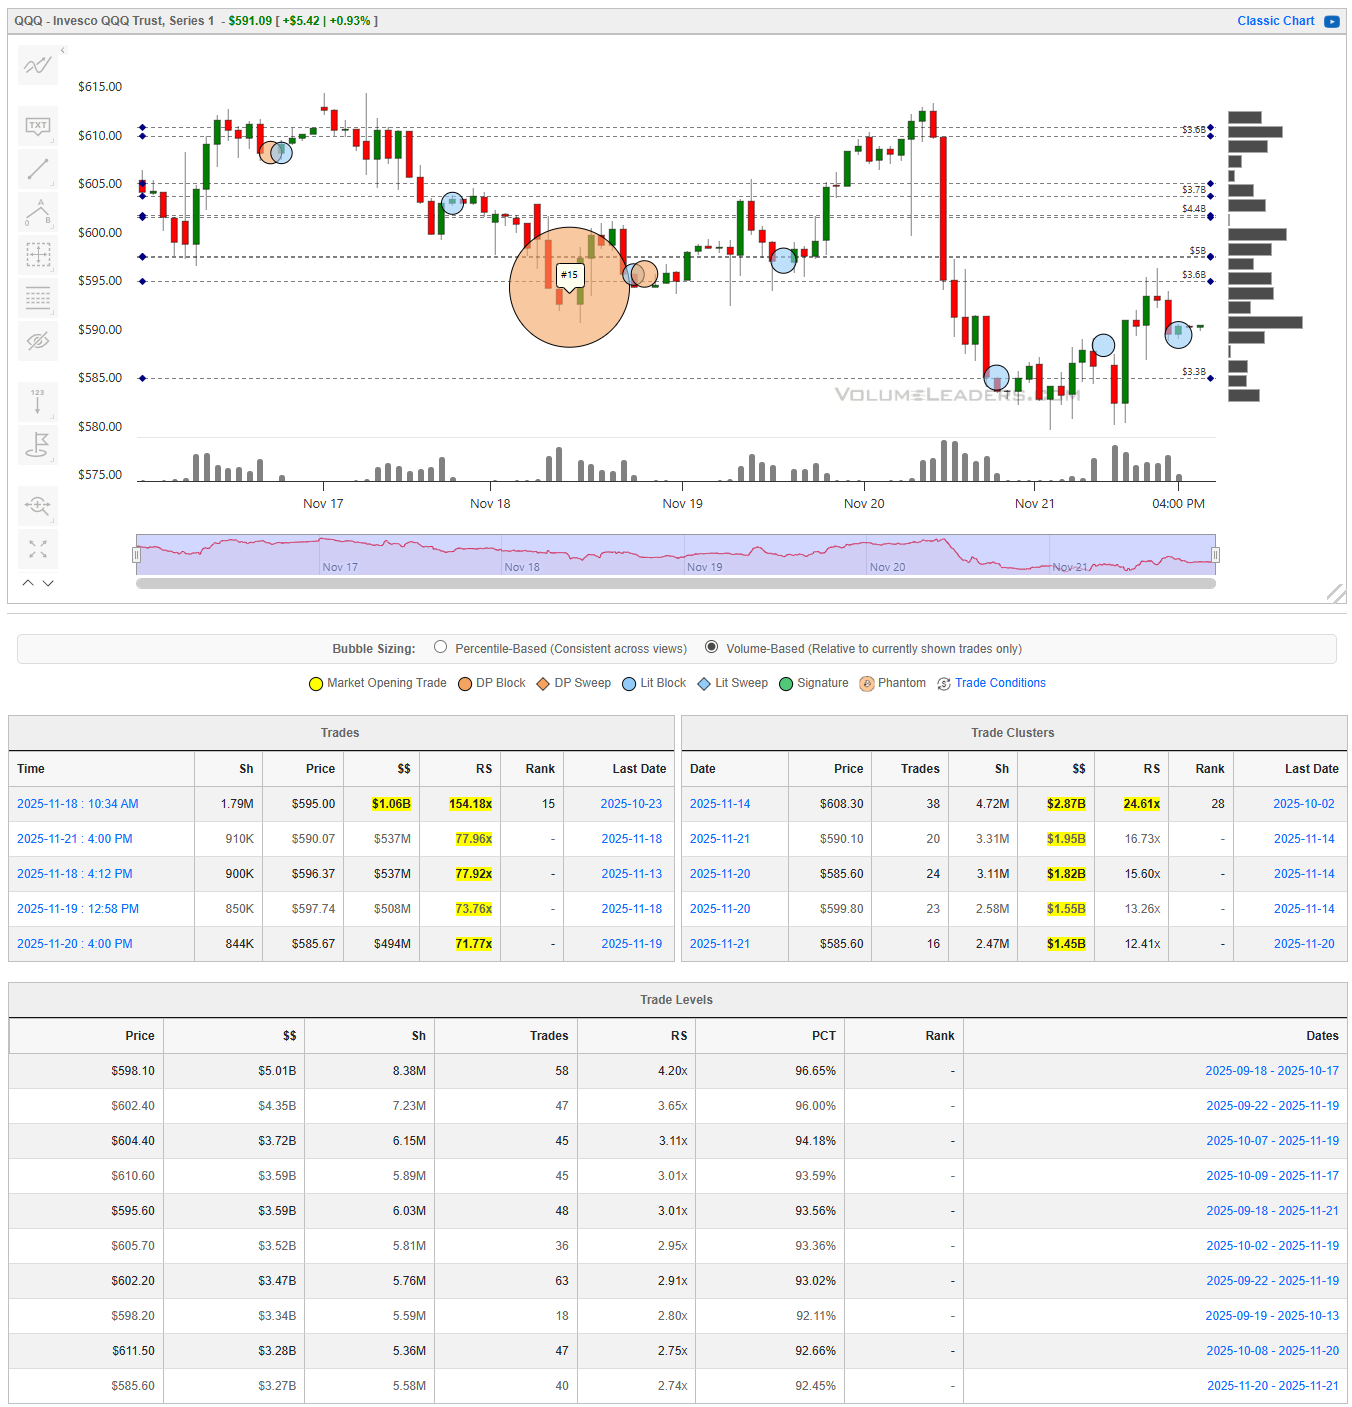Click the horizontal scrollbar below navigator

click(x=676, y=583)
